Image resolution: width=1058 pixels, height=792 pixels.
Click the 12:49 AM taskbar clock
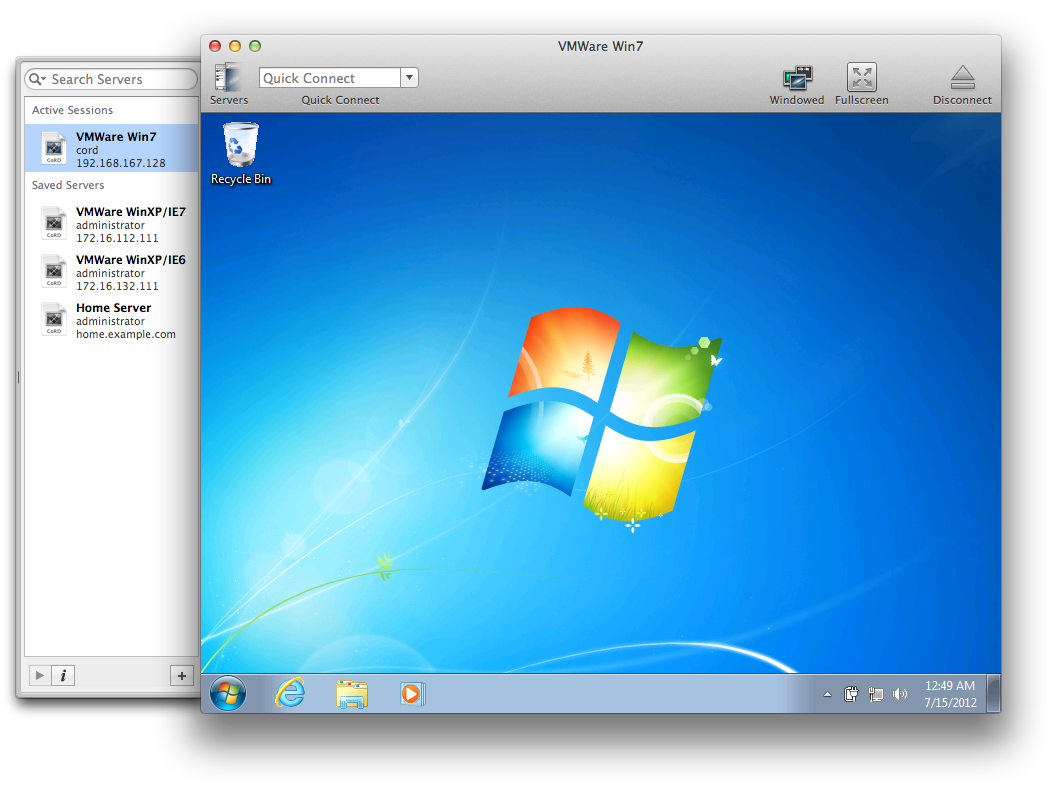coord(950,685)
